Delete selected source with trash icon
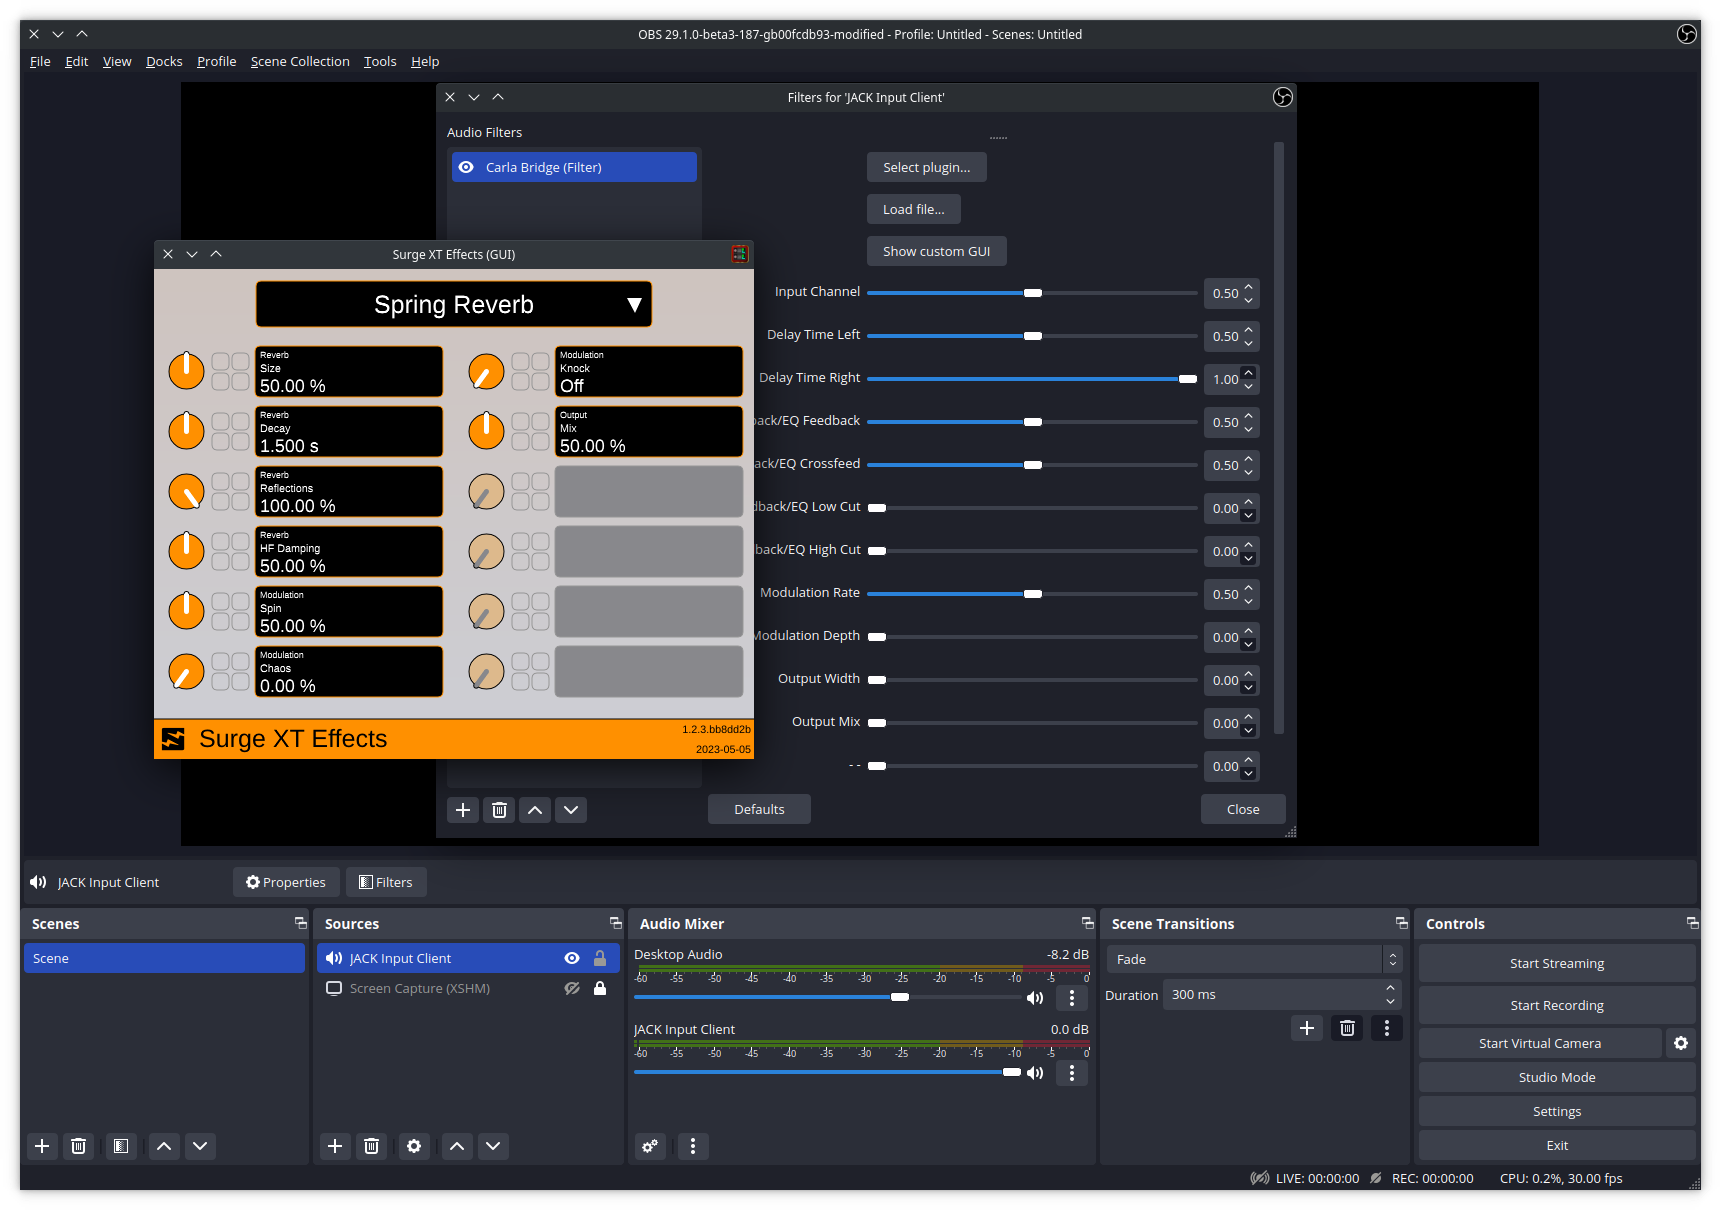Screen dimensions: 1721x1210 371,1146
